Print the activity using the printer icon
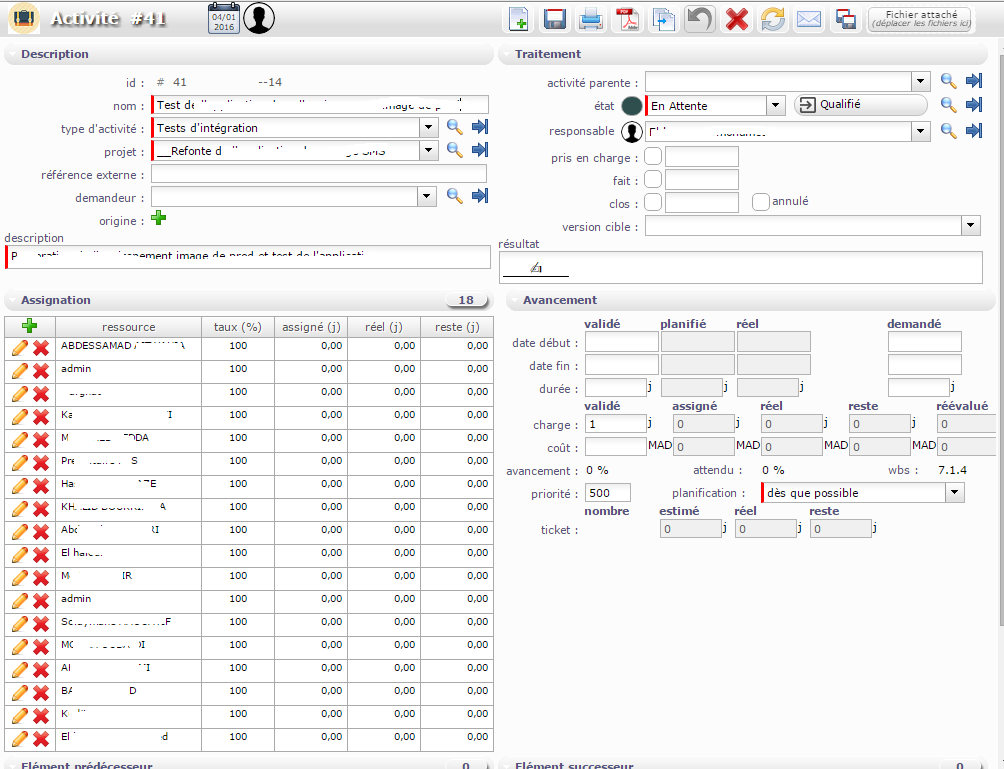The height and width of the screenshot is (769, 1004). tap(591, 19)
